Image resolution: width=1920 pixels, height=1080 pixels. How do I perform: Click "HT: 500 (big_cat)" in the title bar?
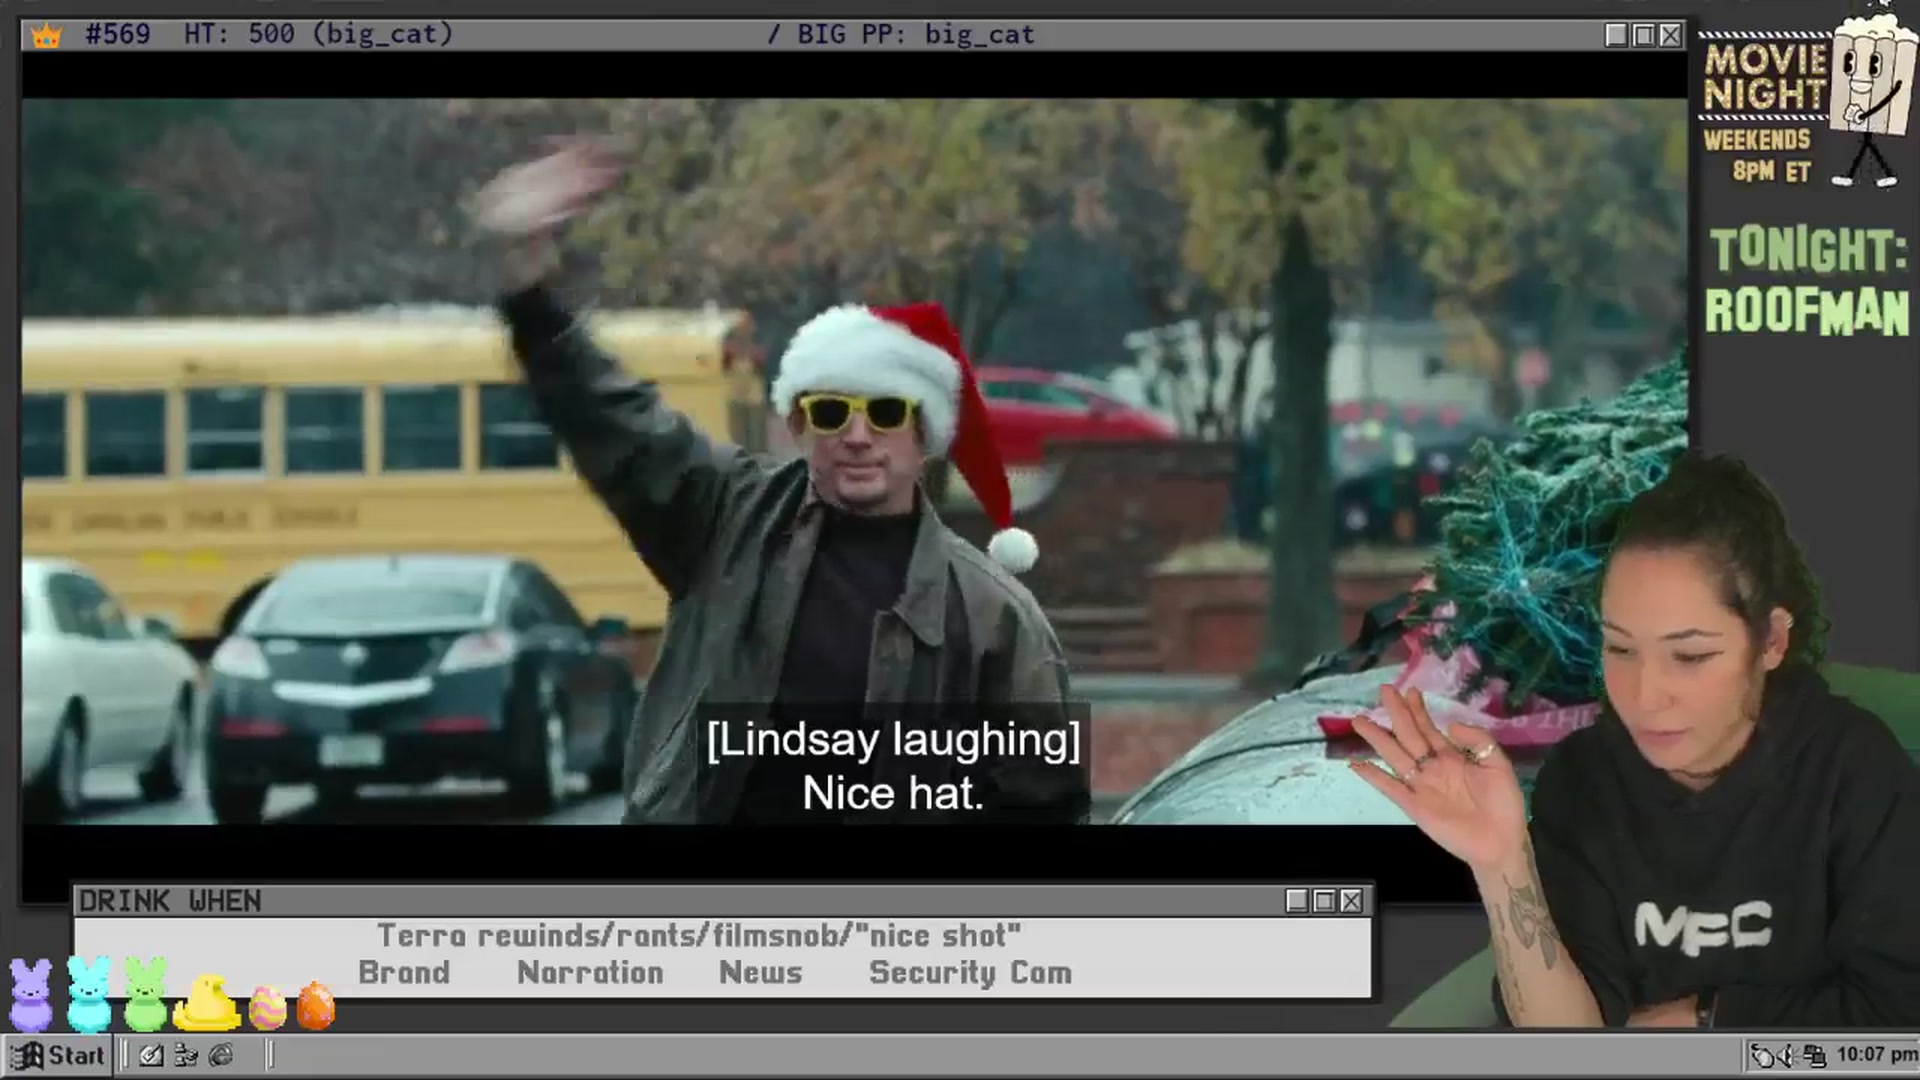318,35
